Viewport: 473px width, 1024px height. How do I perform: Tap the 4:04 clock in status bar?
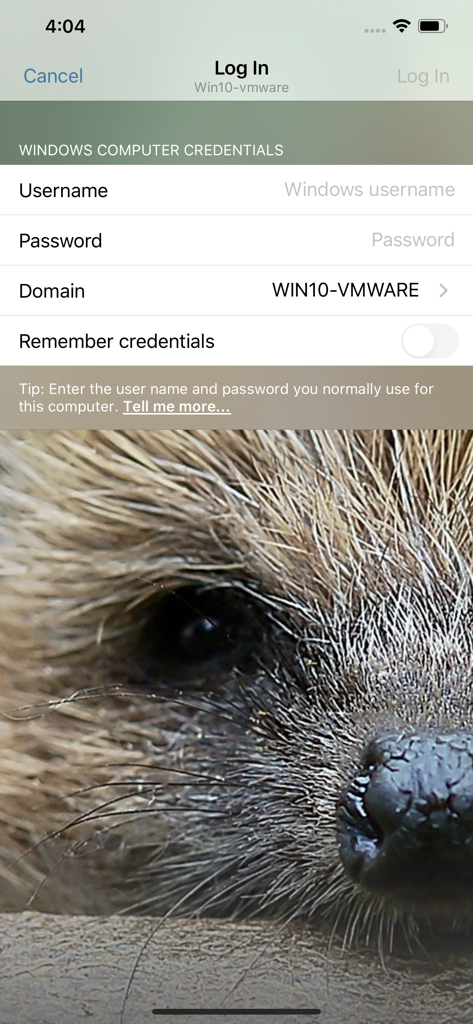pos(65,27)
